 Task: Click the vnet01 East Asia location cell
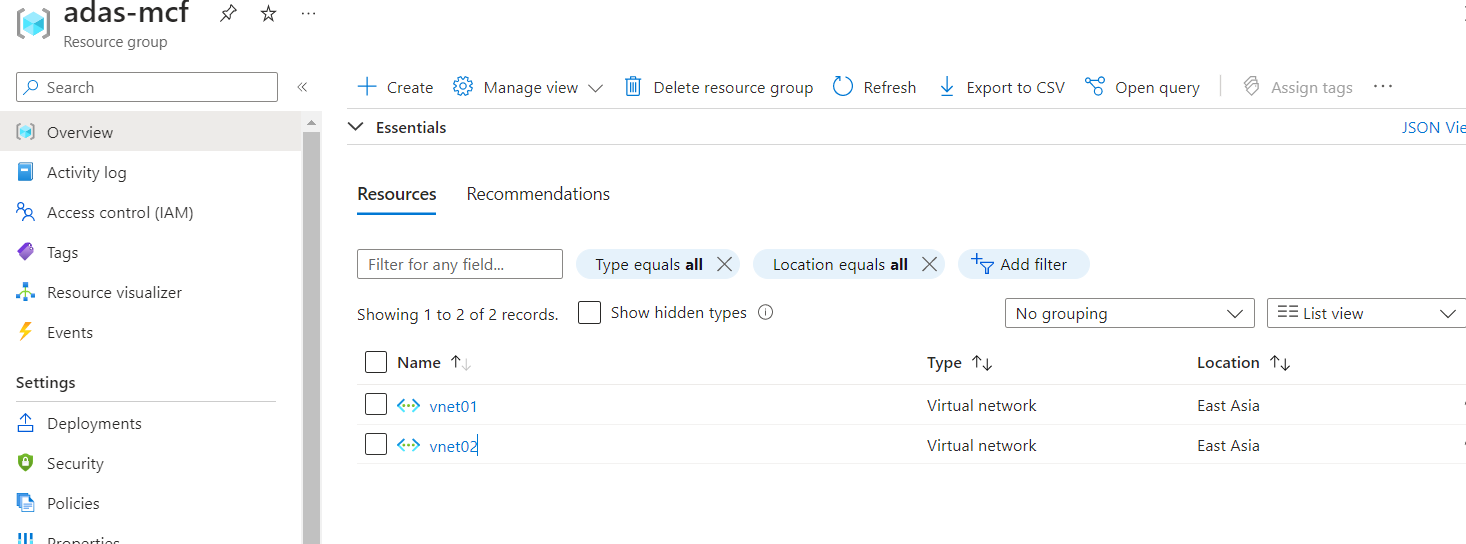[x=1228, y=405]
